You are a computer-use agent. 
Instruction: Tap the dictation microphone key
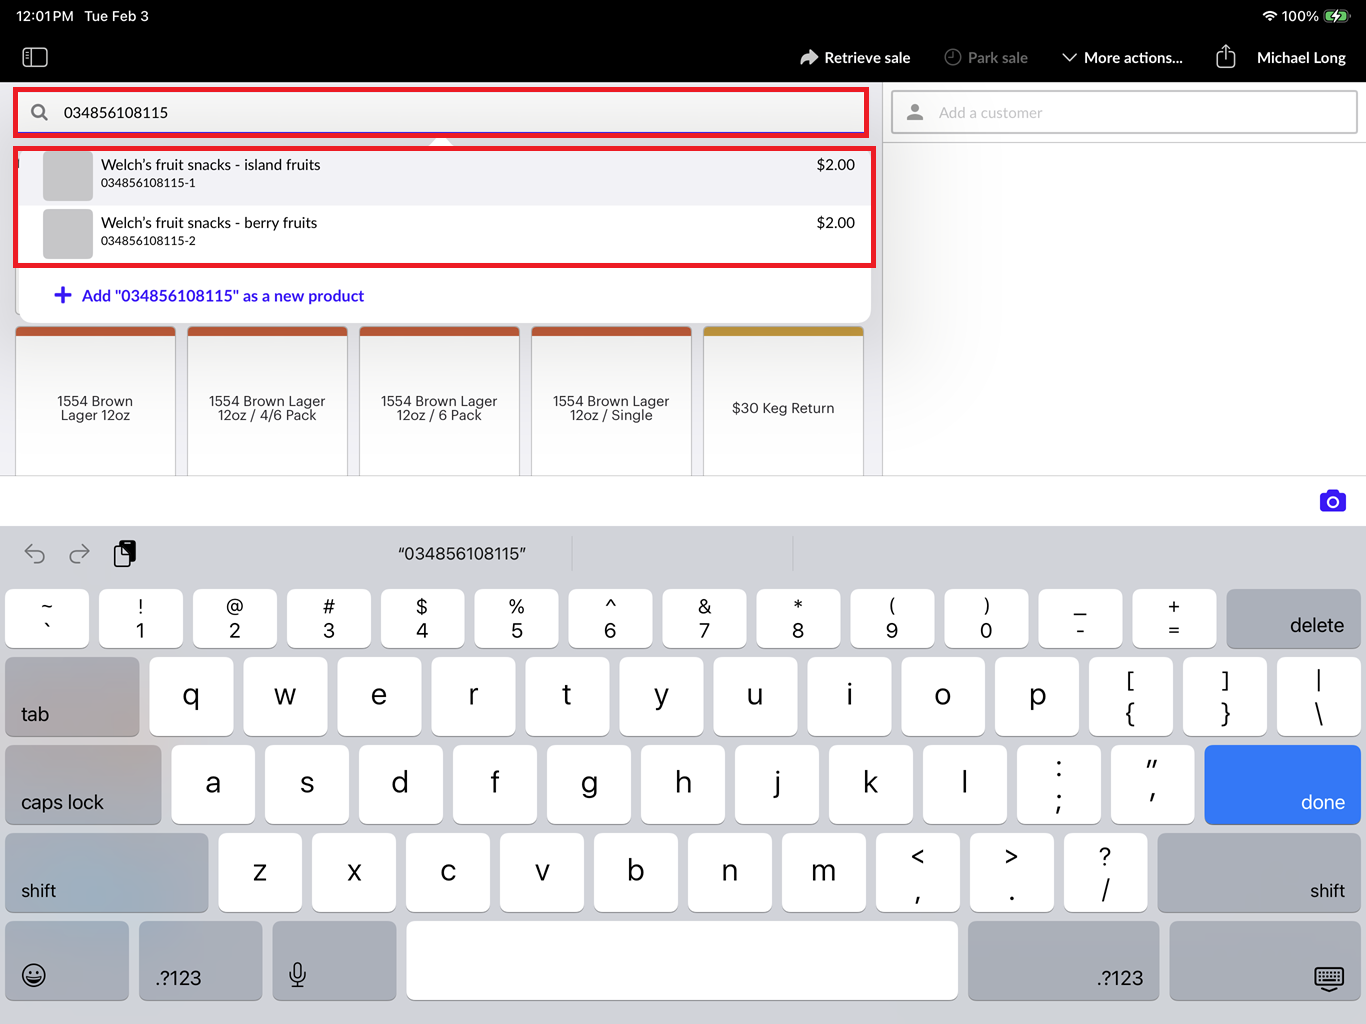click(x=334, y=961)
